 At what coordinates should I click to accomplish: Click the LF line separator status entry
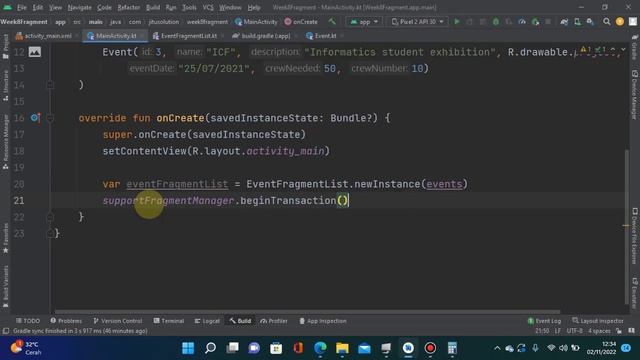[558, 331]
